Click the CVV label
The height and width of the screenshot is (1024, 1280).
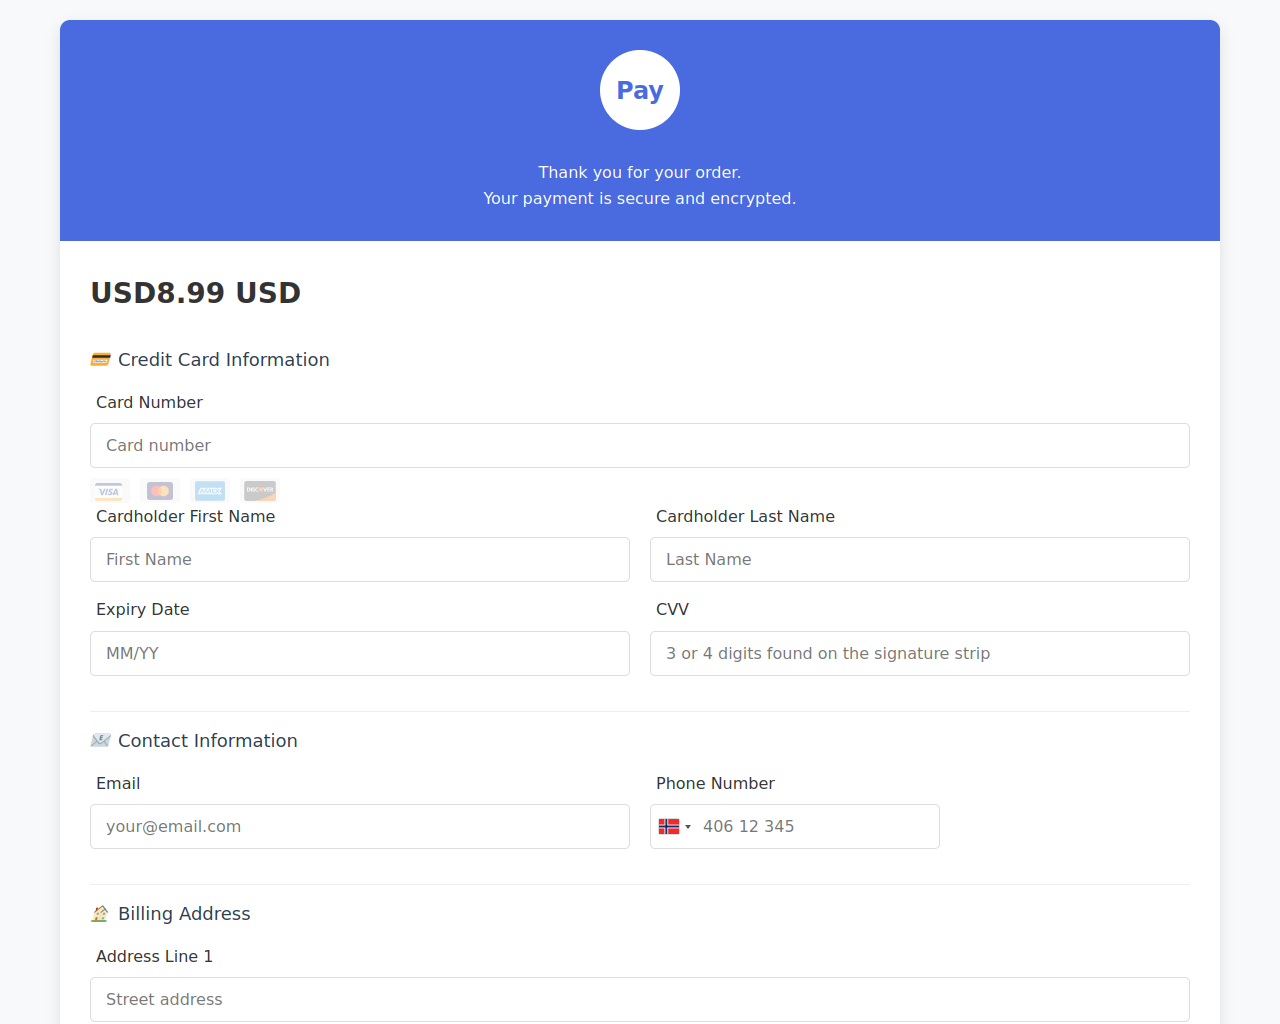tap(672, 609)
